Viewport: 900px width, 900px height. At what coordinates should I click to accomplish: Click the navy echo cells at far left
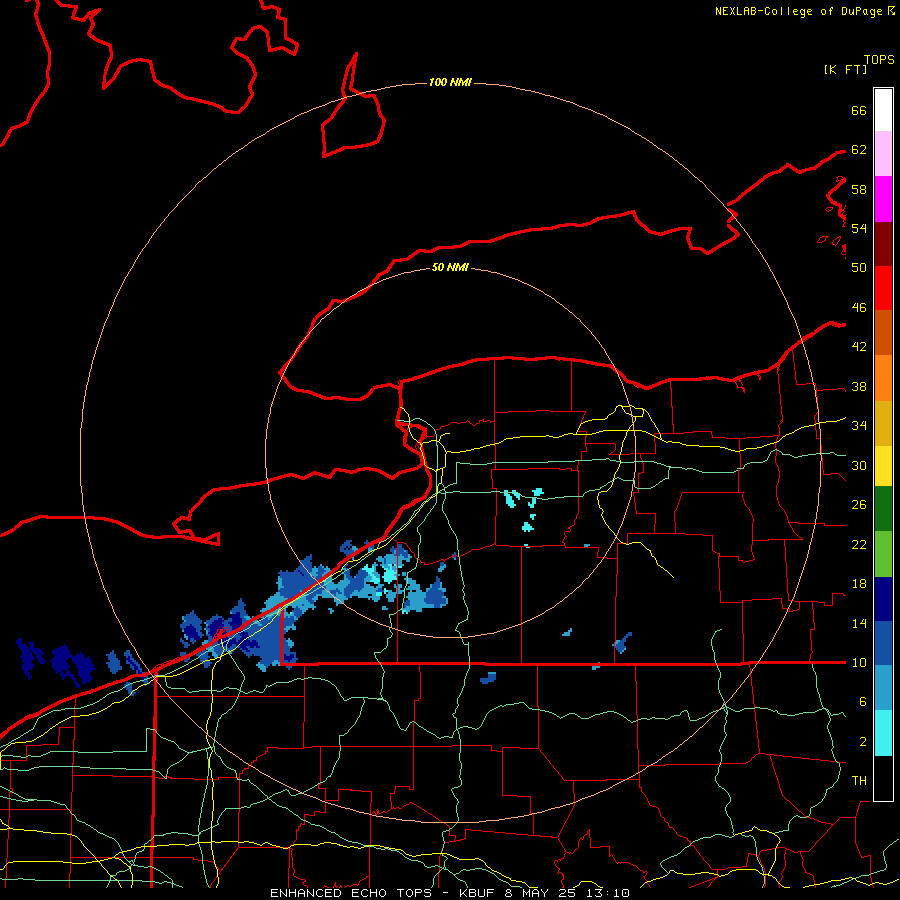click(56, 662)
